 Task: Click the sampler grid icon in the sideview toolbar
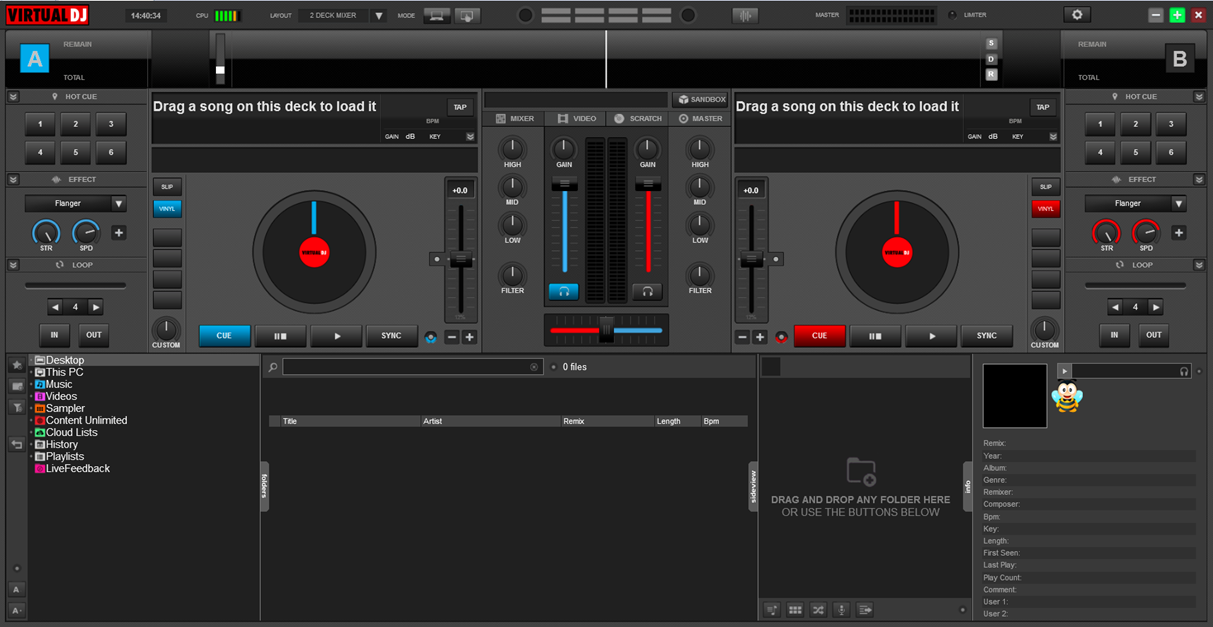click(795, 610)
